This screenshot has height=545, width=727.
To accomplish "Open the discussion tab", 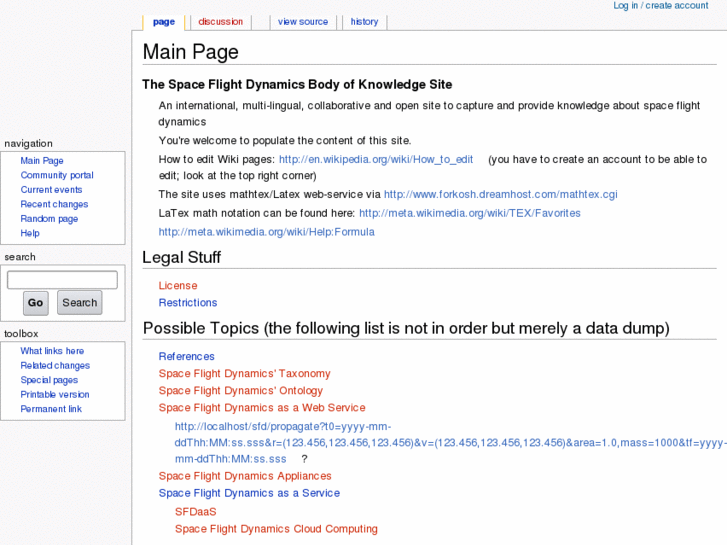I will [220, 22].
